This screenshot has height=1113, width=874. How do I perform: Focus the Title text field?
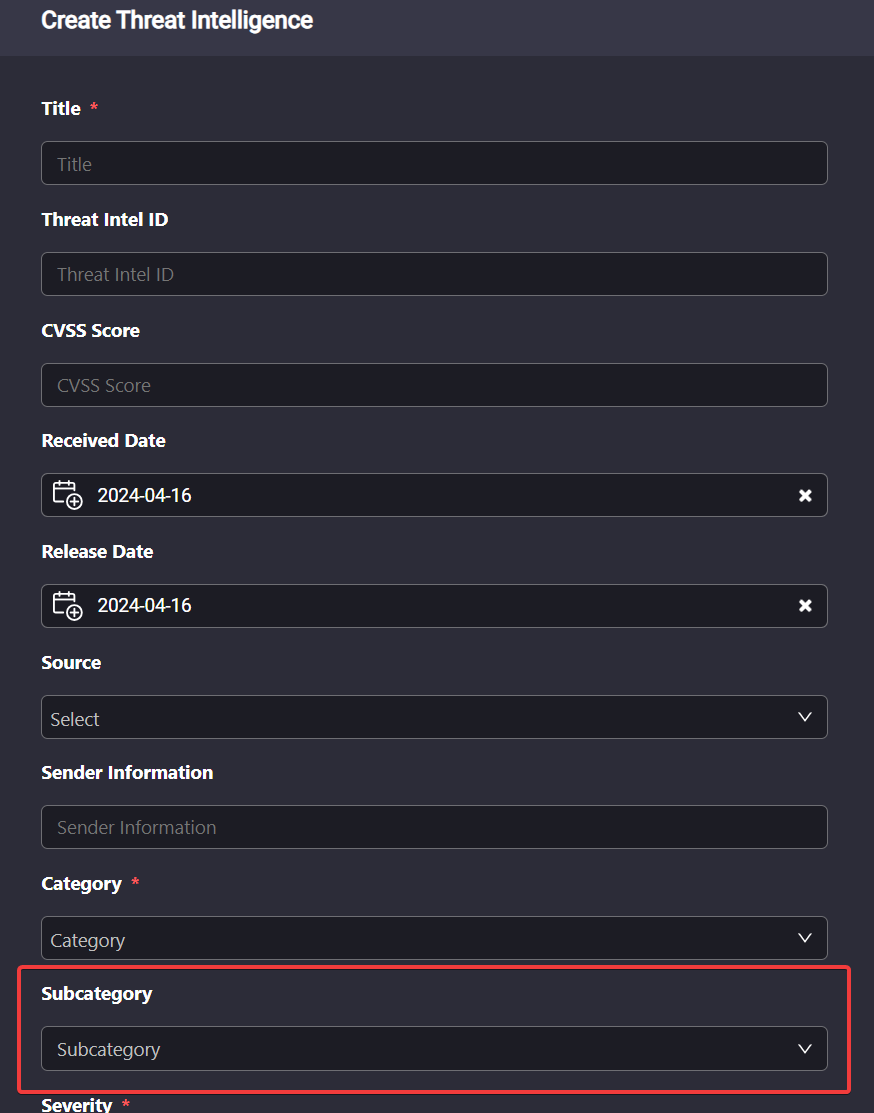pyautogui.click(x=434, y=163)
